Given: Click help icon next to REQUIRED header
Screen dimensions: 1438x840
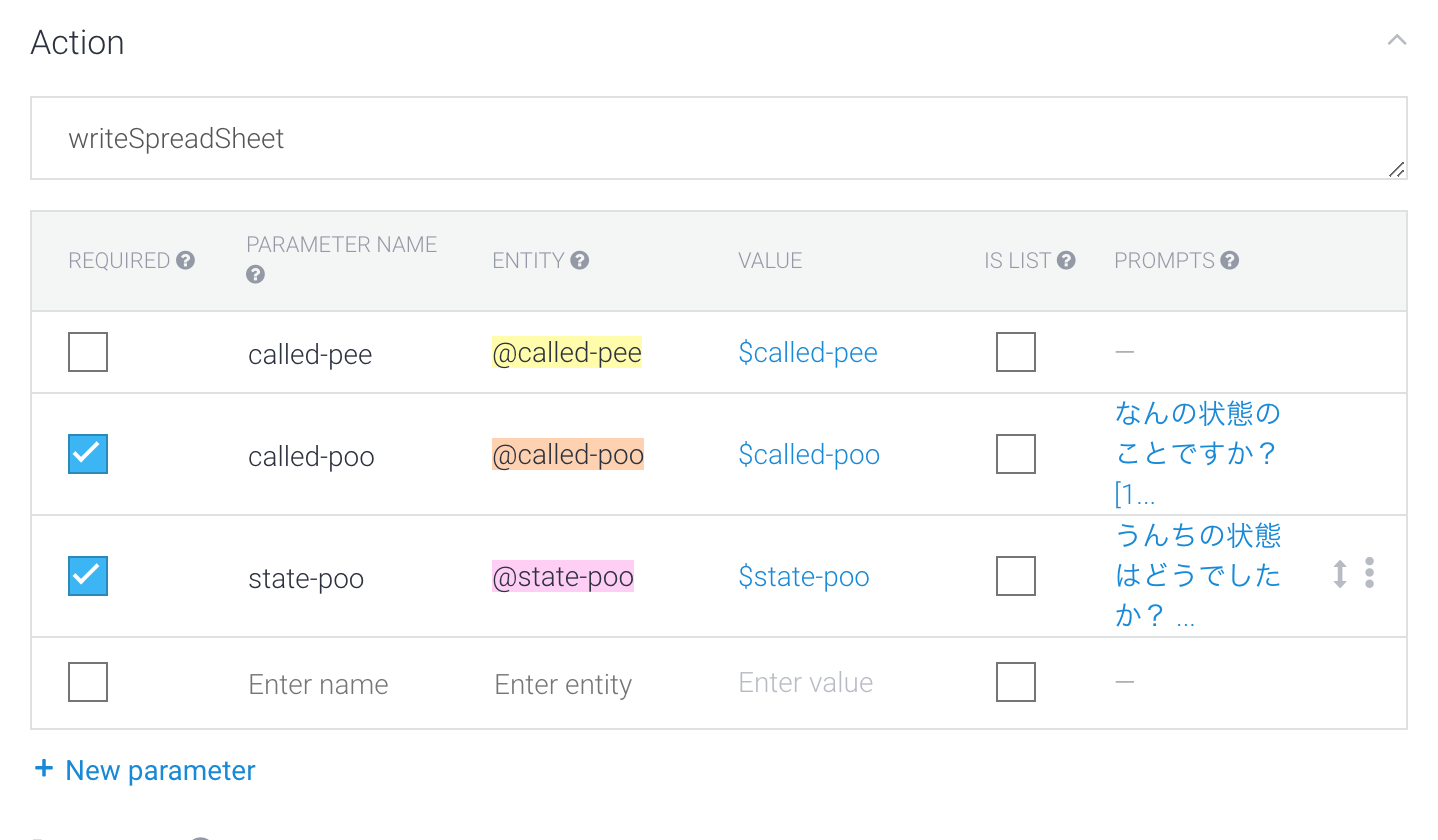Looking at the screenshot, I should (185, 260).
